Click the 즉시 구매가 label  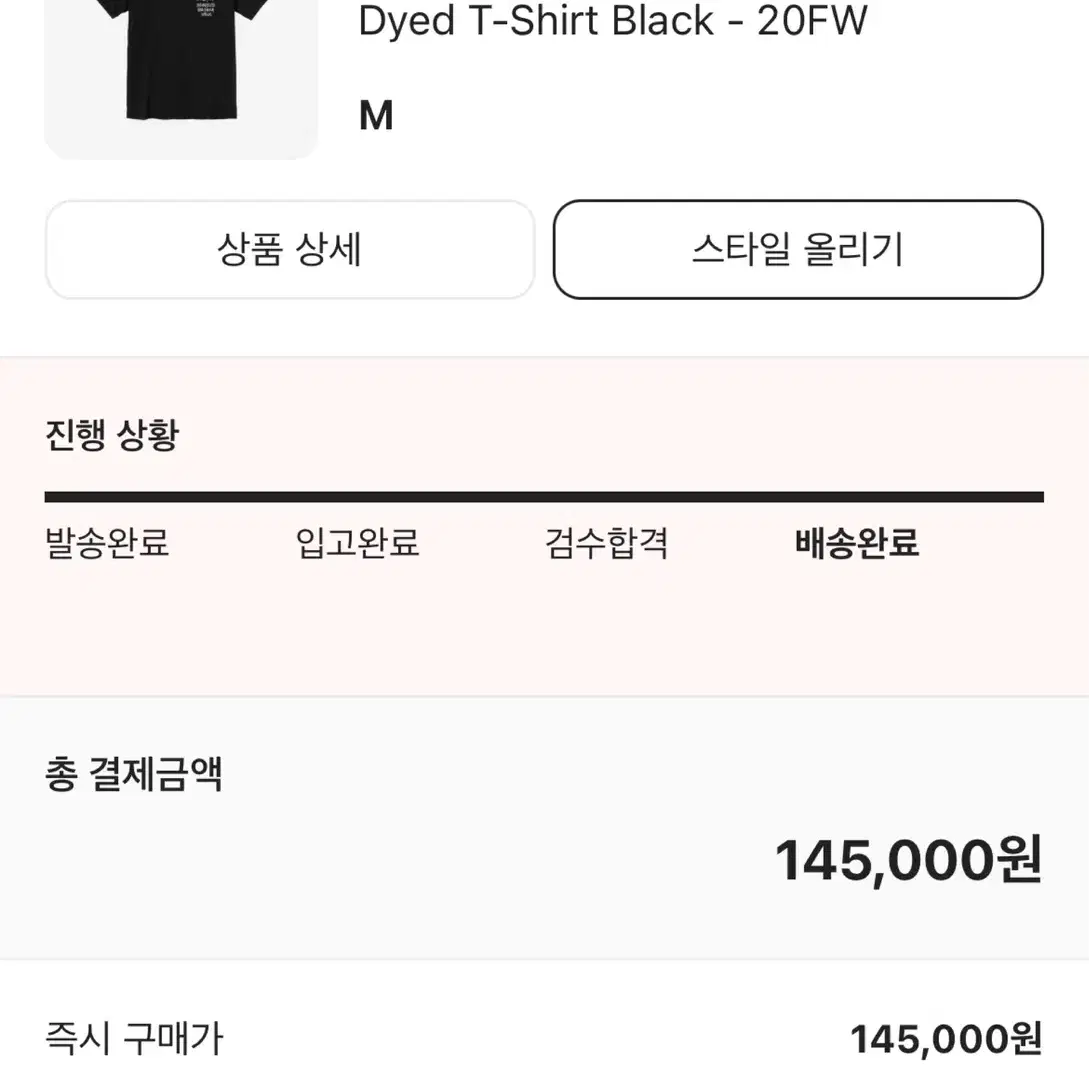click(134, 1039)
